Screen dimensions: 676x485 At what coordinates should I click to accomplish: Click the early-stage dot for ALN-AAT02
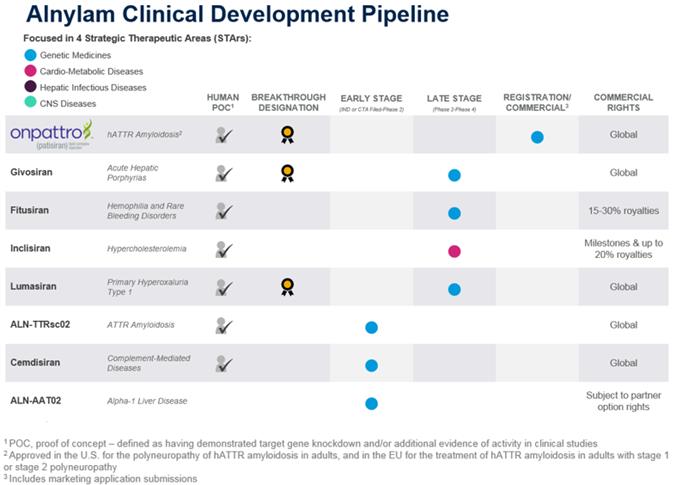tap(371, 404)
